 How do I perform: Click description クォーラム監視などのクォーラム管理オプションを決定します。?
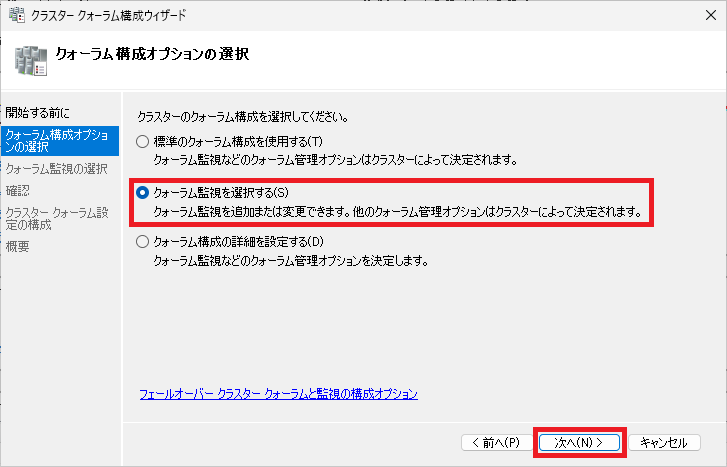[291, 261]
